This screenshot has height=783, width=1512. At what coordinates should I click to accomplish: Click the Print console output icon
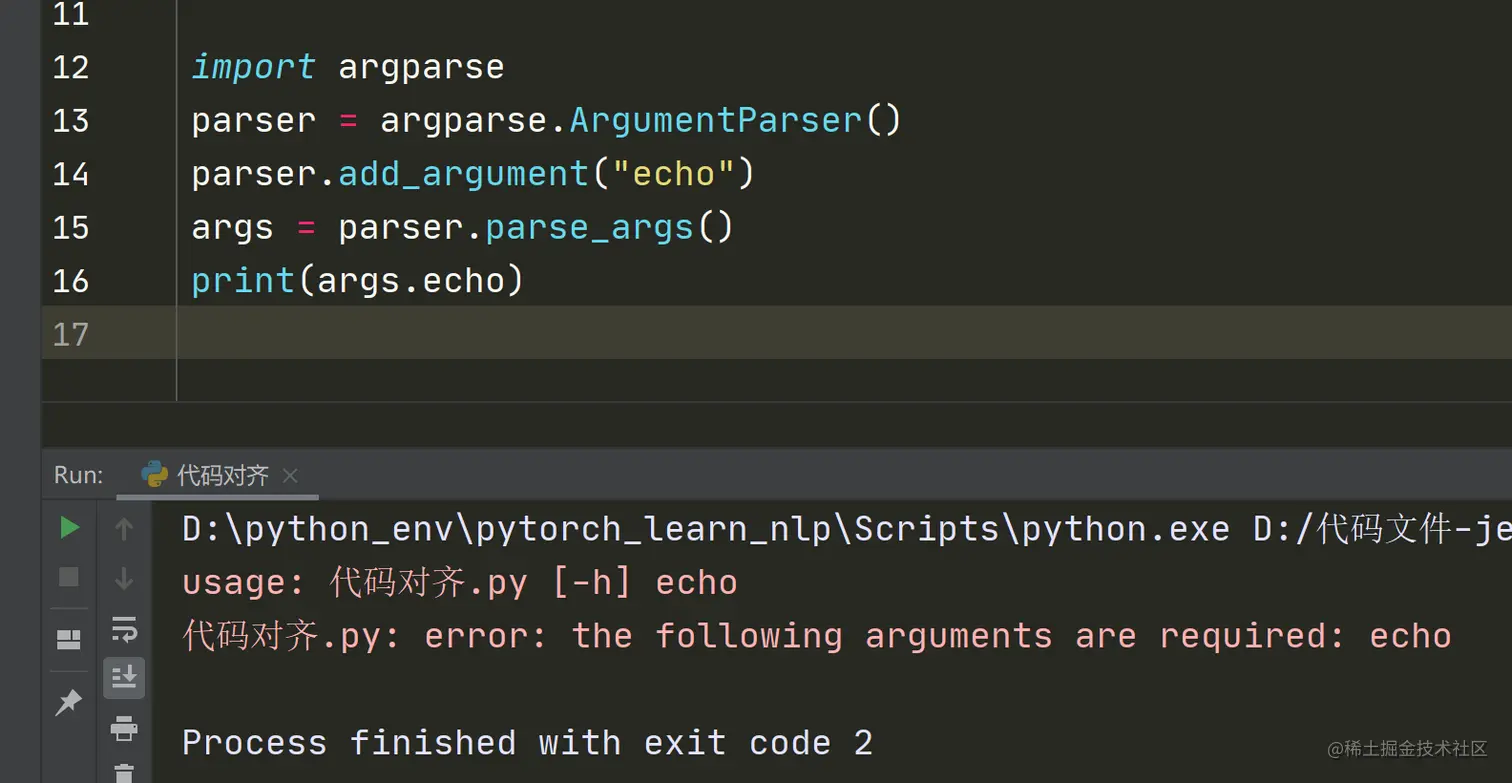124,728
